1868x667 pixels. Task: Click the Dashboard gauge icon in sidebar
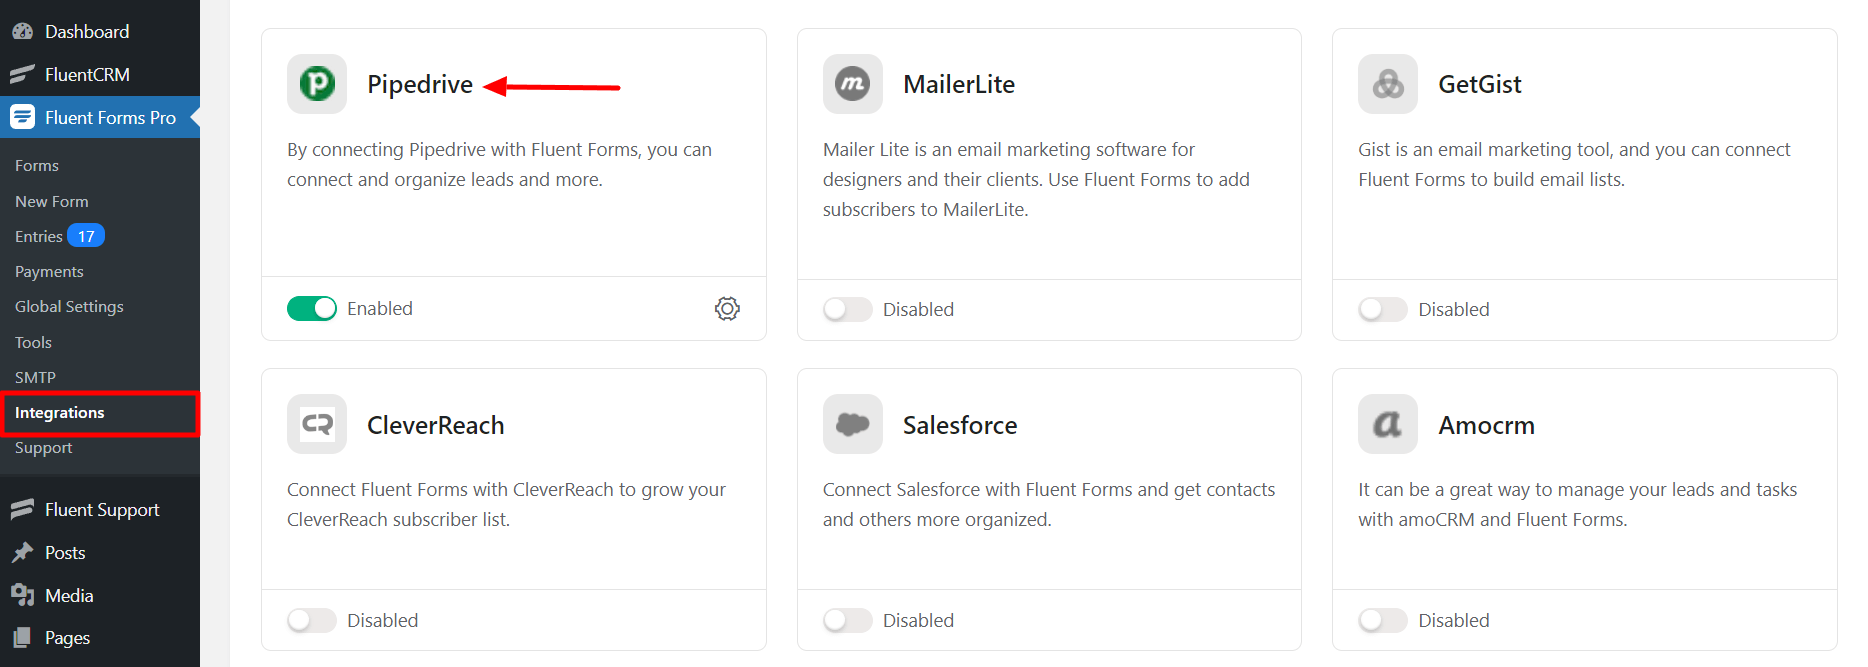pos(22,32)
